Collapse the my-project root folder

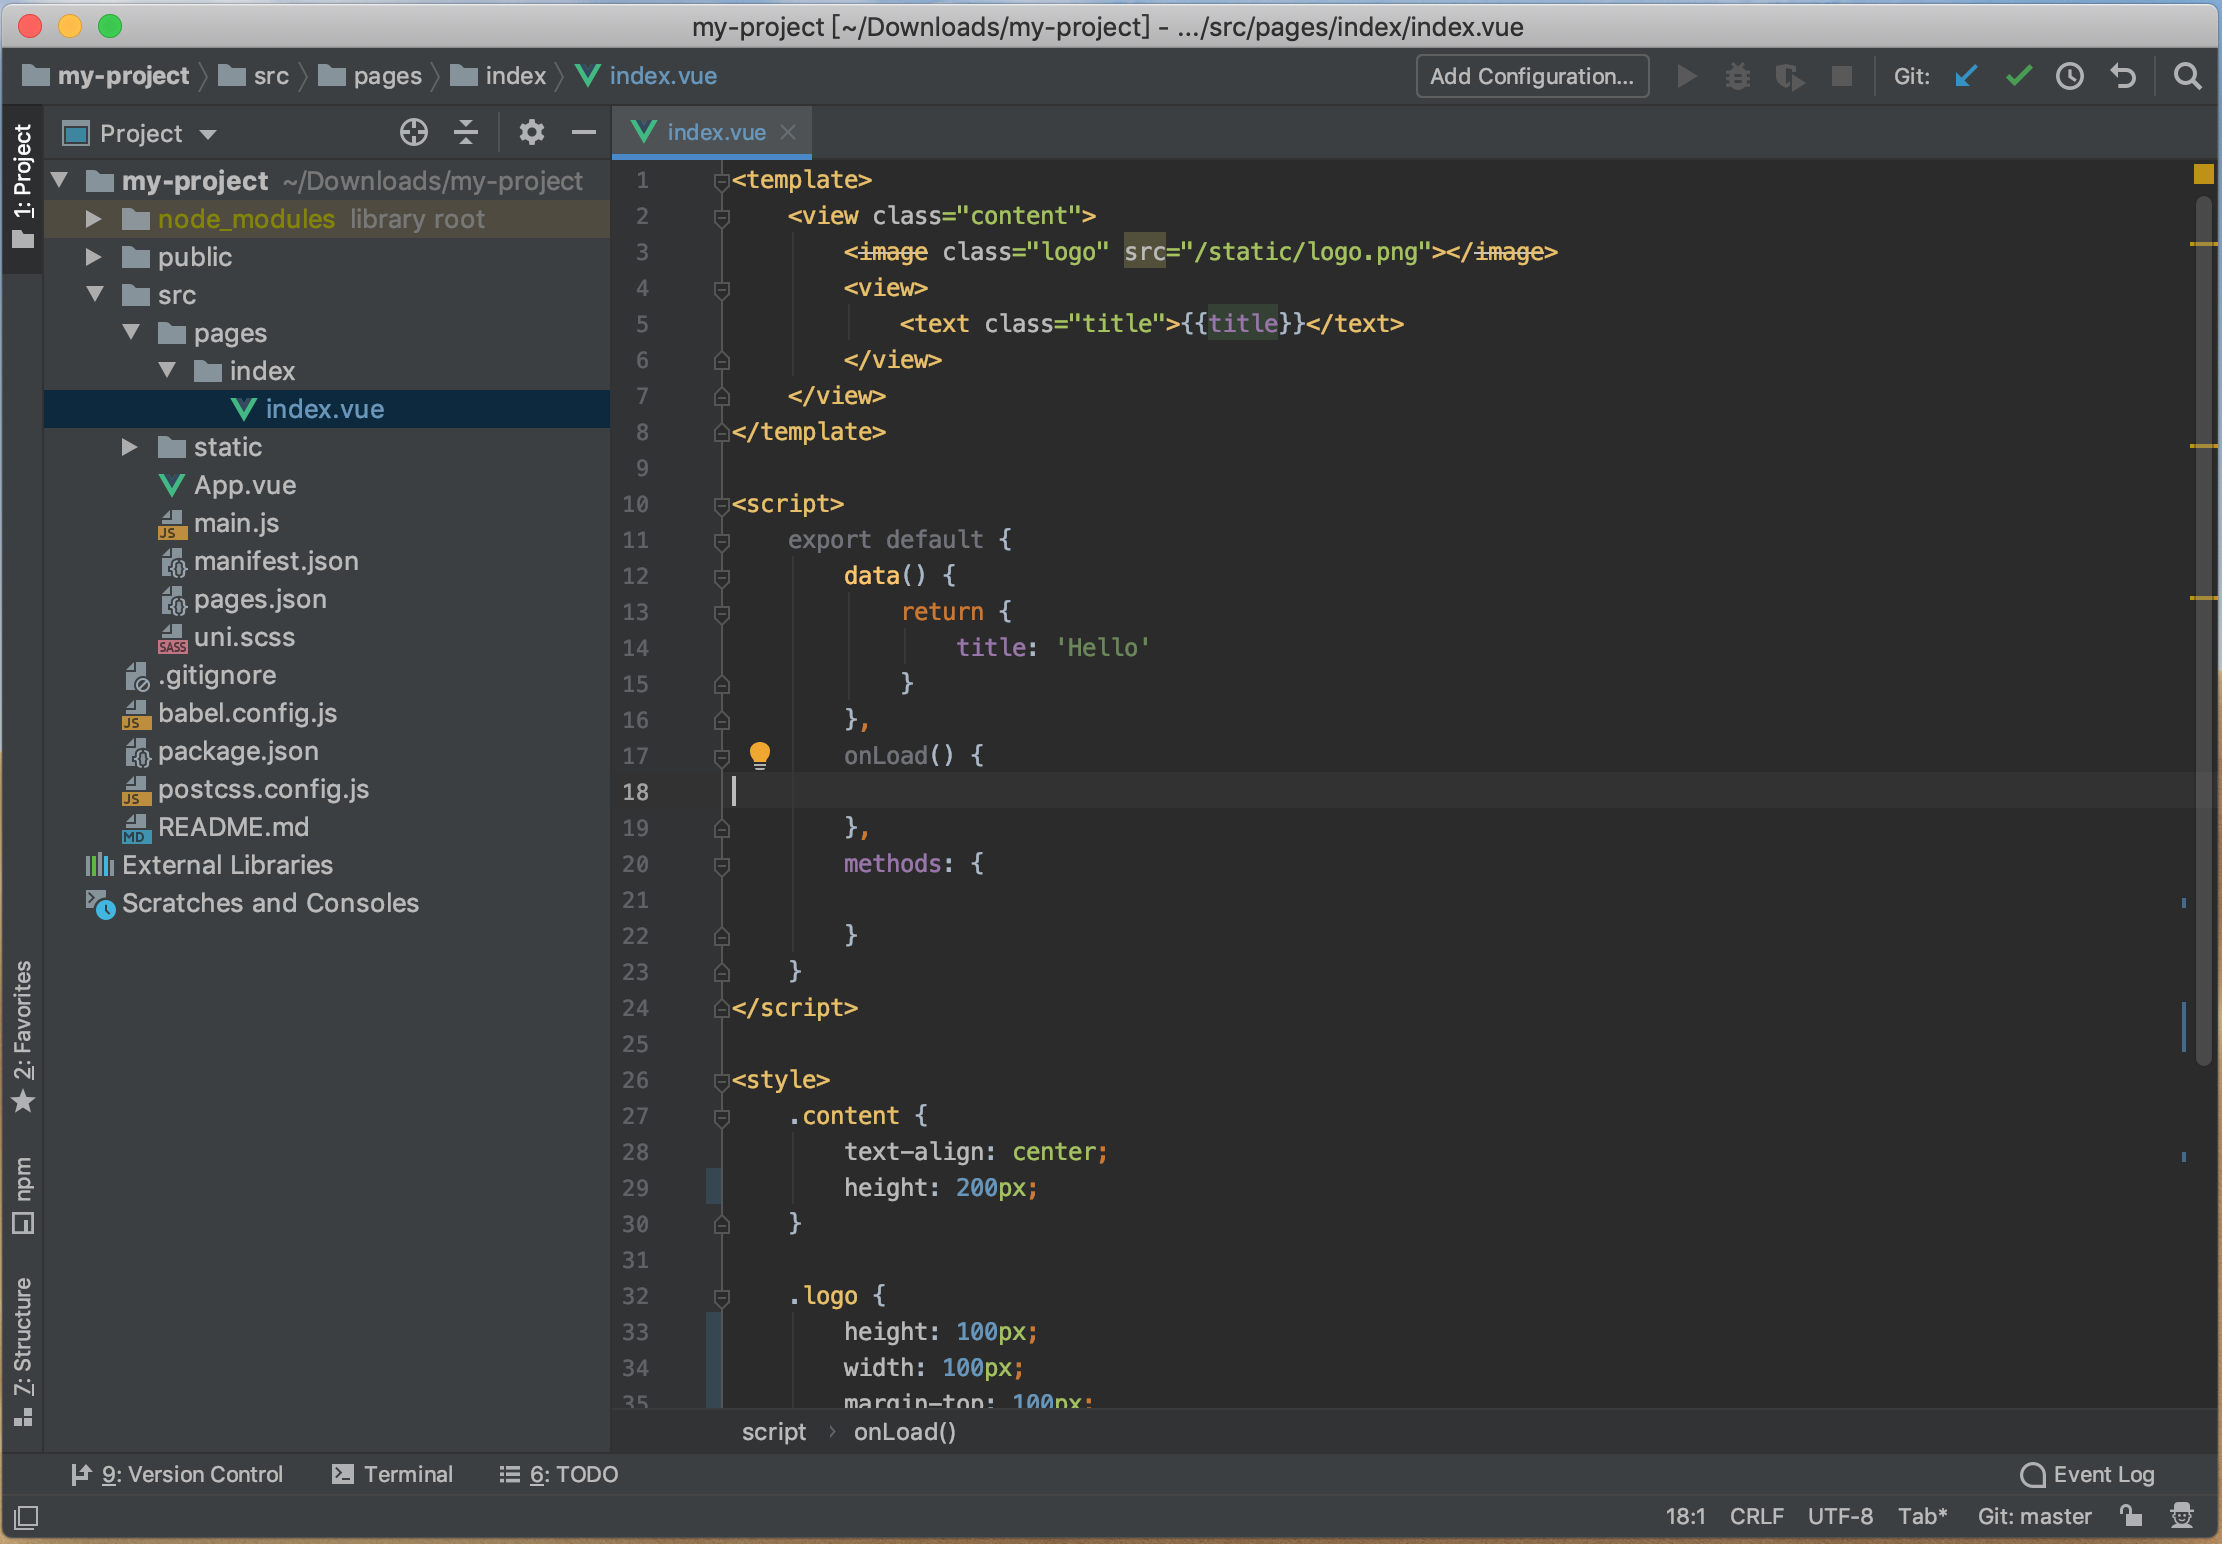pyautogui.click(x=60, y=180)
